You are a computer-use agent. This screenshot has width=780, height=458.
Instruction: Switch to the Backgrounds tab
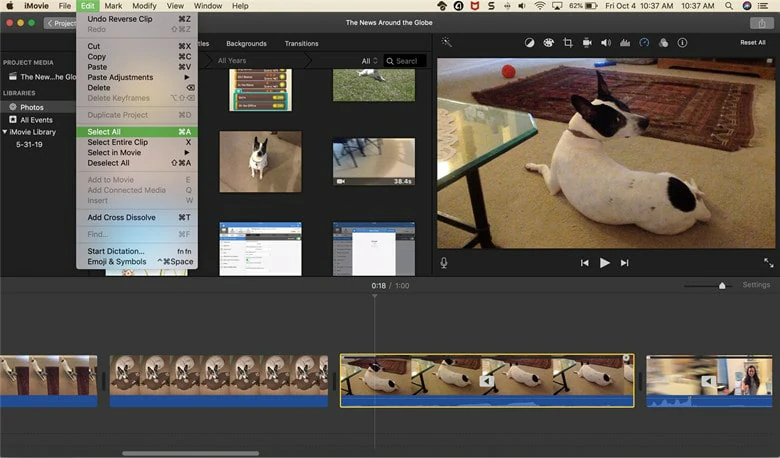click(246, 44)
